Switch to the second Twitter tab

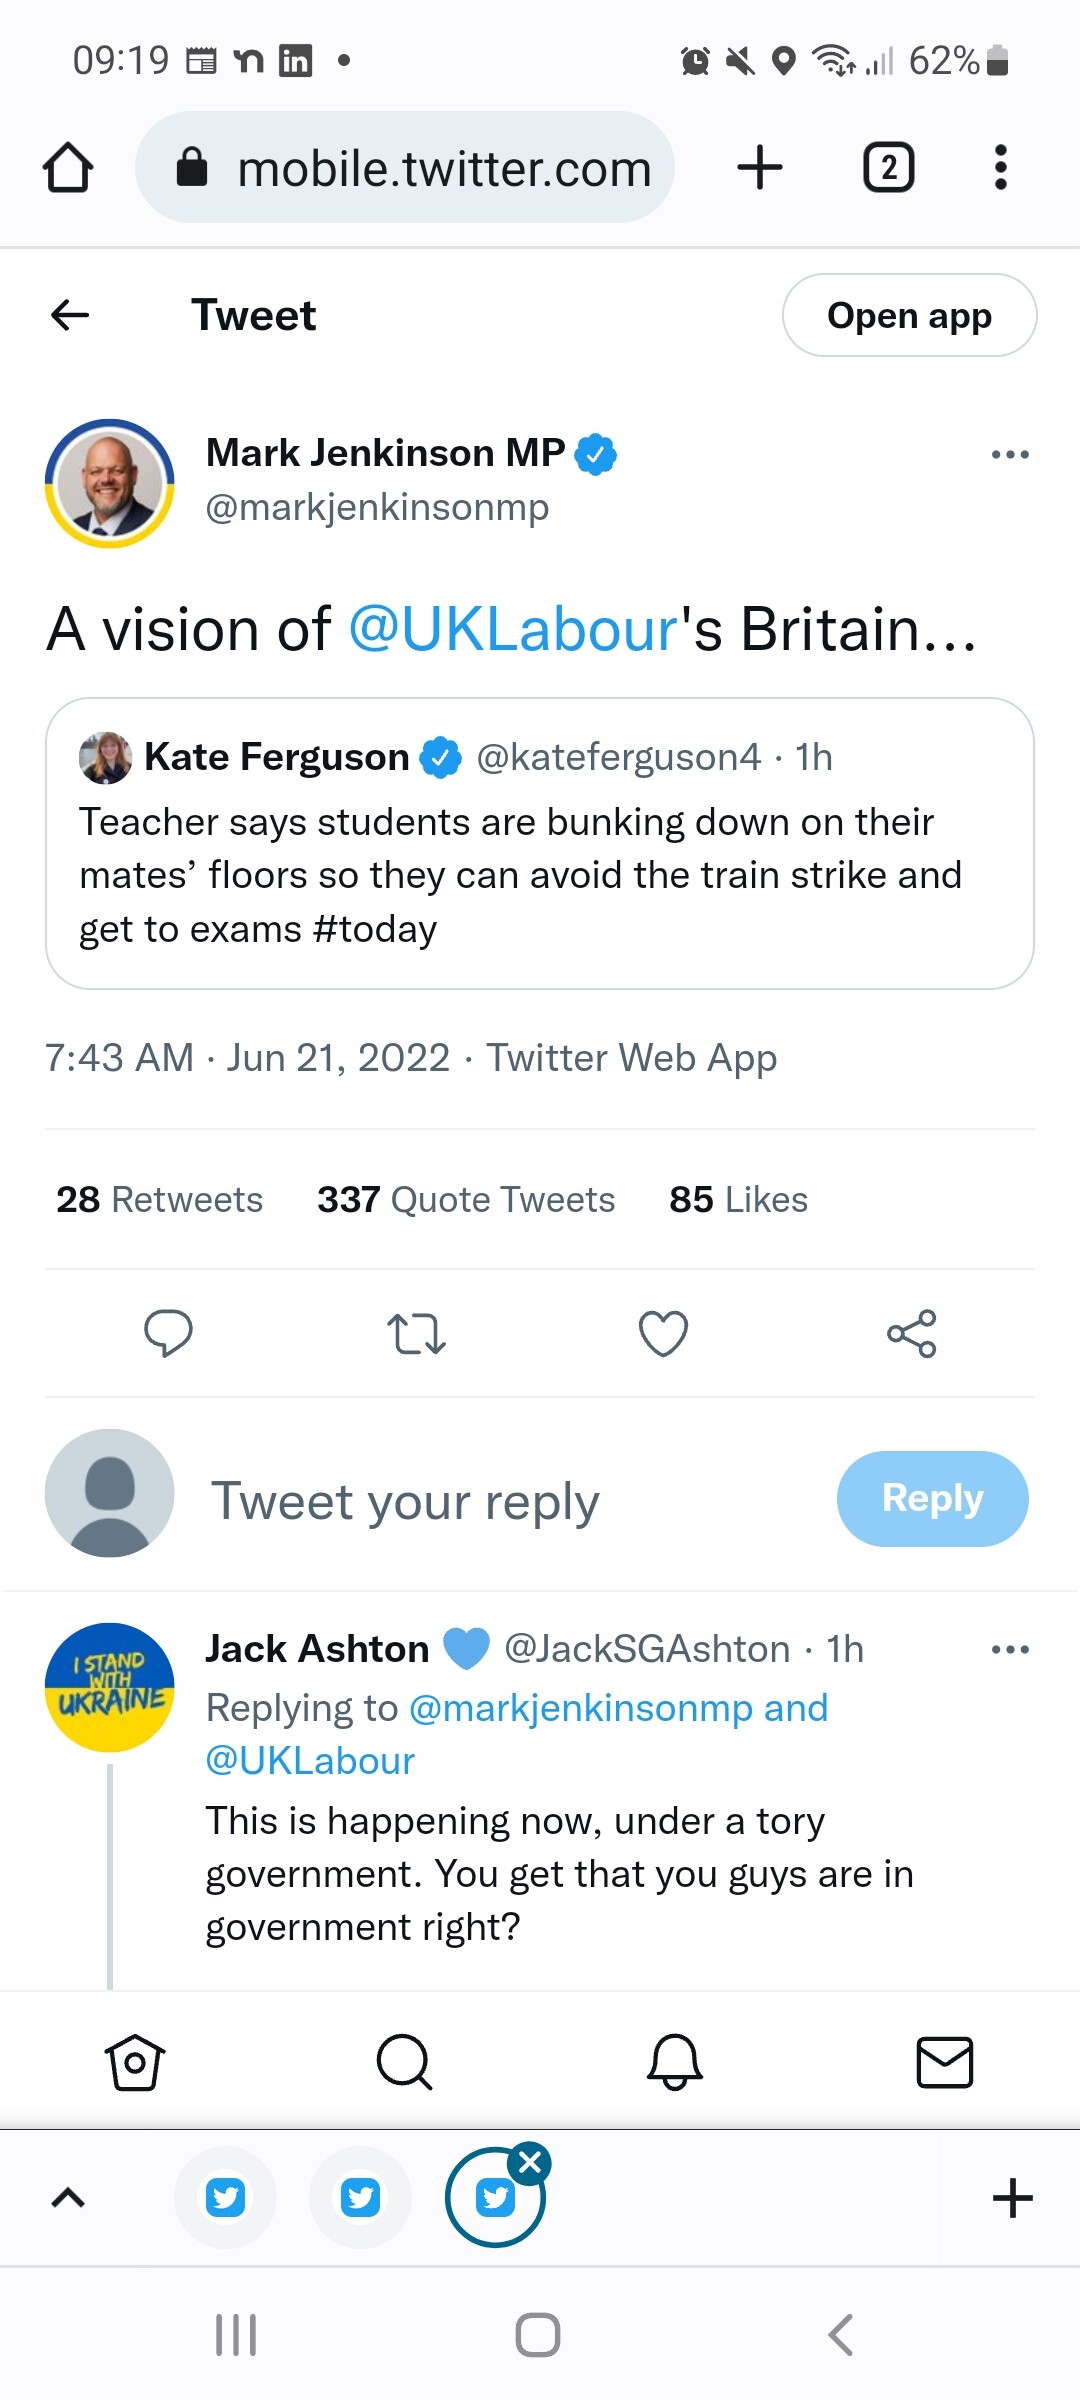coord(360,2197)
